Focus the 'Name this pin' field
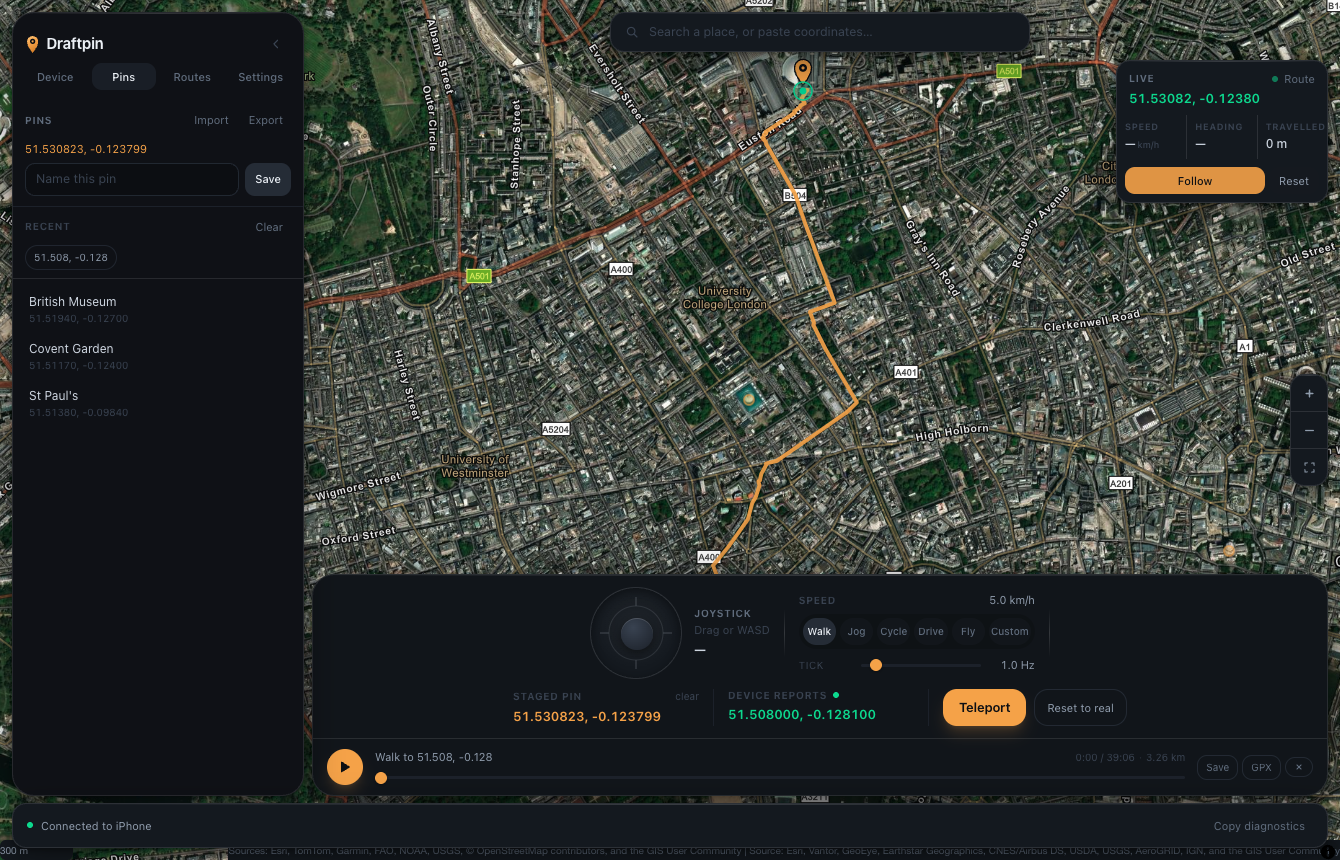The height and width of the screenshot is (860, 1340). click(132, 179)
